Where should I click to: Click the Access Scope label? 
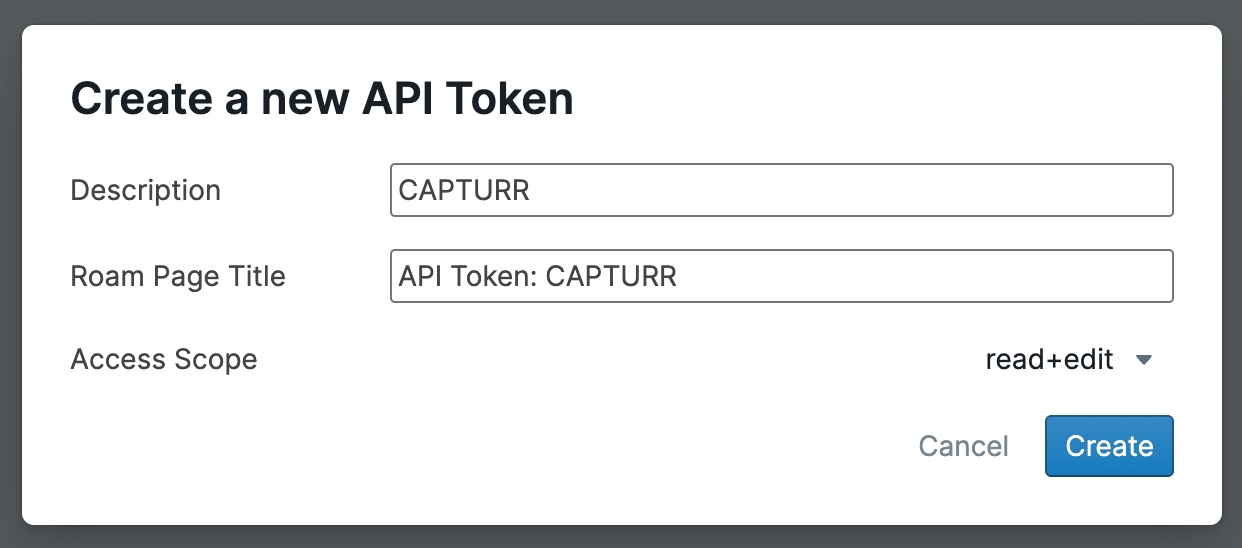click(x=164, y=360)
